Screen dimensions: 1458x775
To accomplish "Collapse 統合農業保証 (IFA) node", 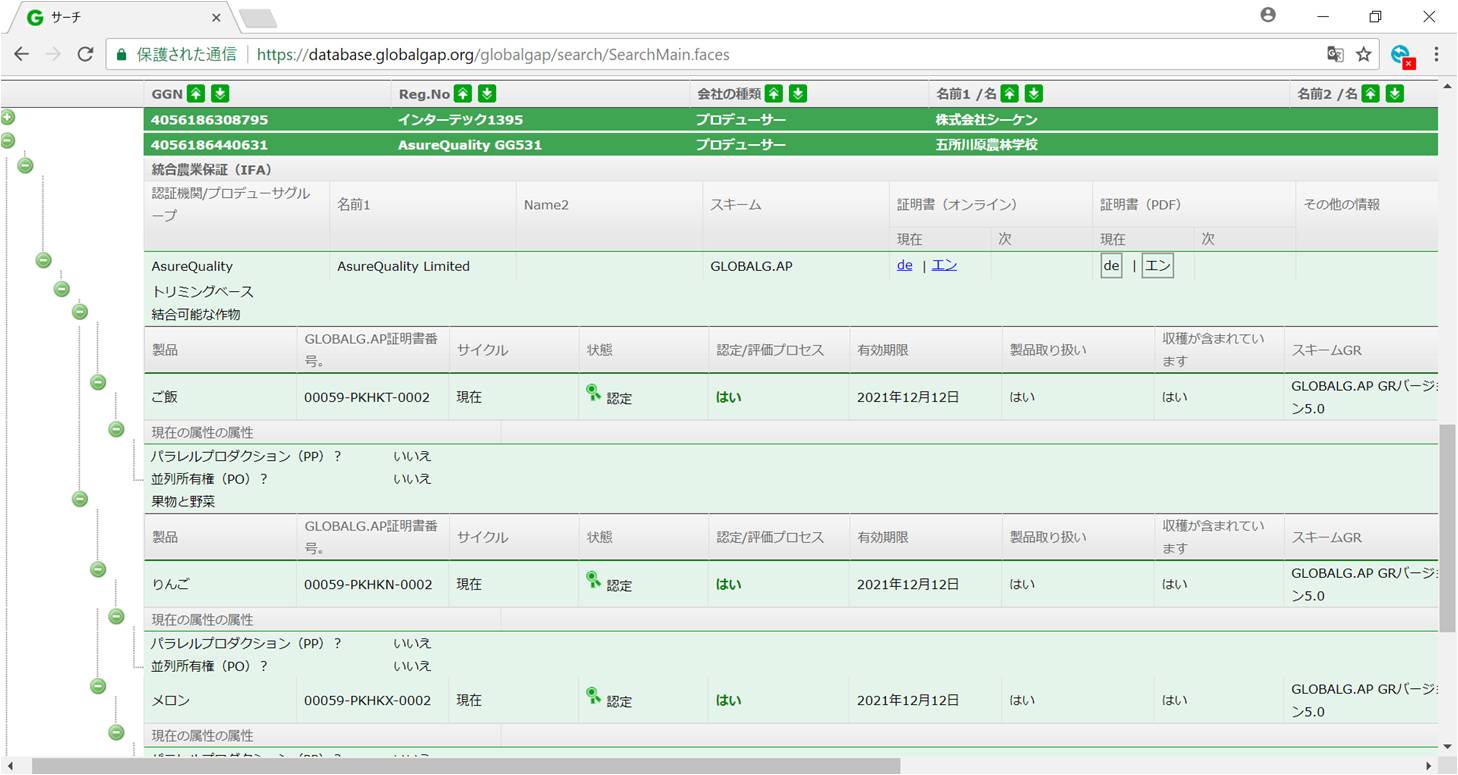I will click(x=25, y=165).
